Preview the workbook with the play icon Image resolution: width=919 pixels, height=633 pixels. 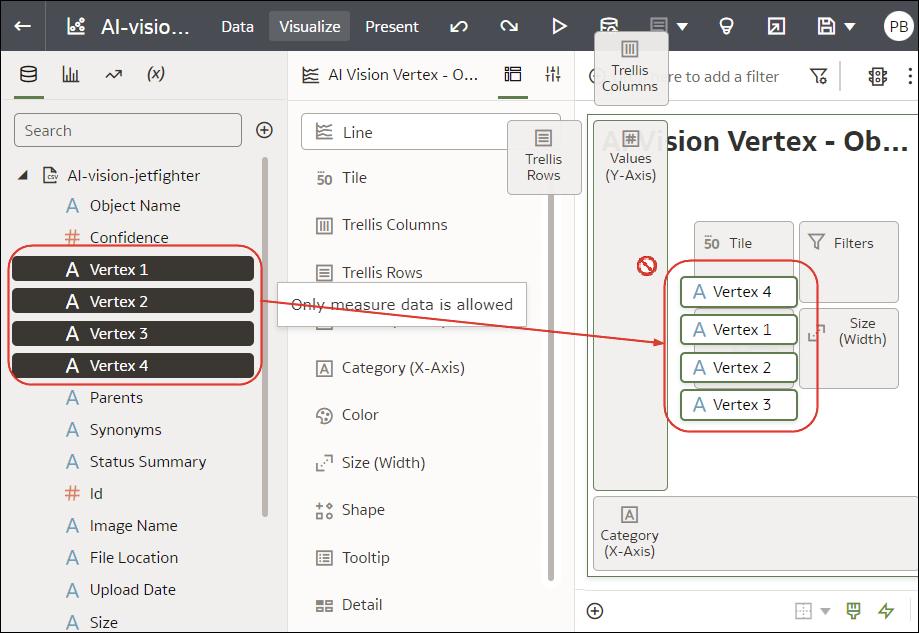(x=559, y=27)
